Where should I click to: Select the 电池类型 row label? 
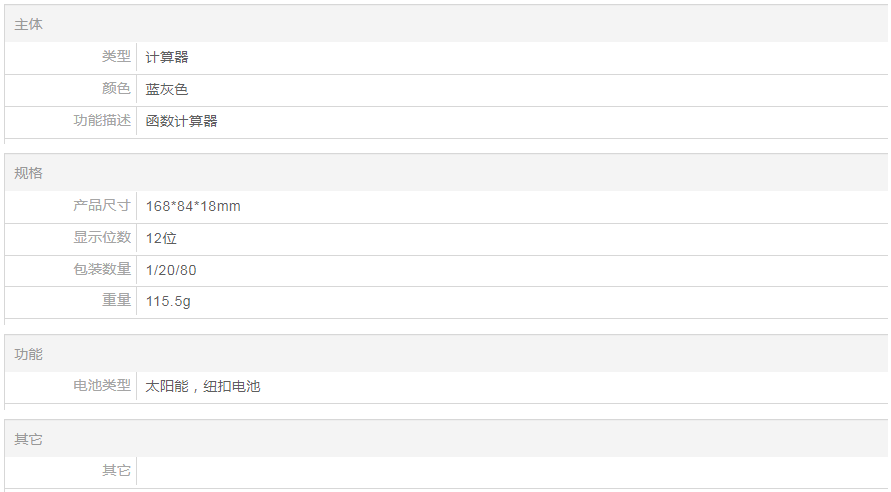[102, 385]
